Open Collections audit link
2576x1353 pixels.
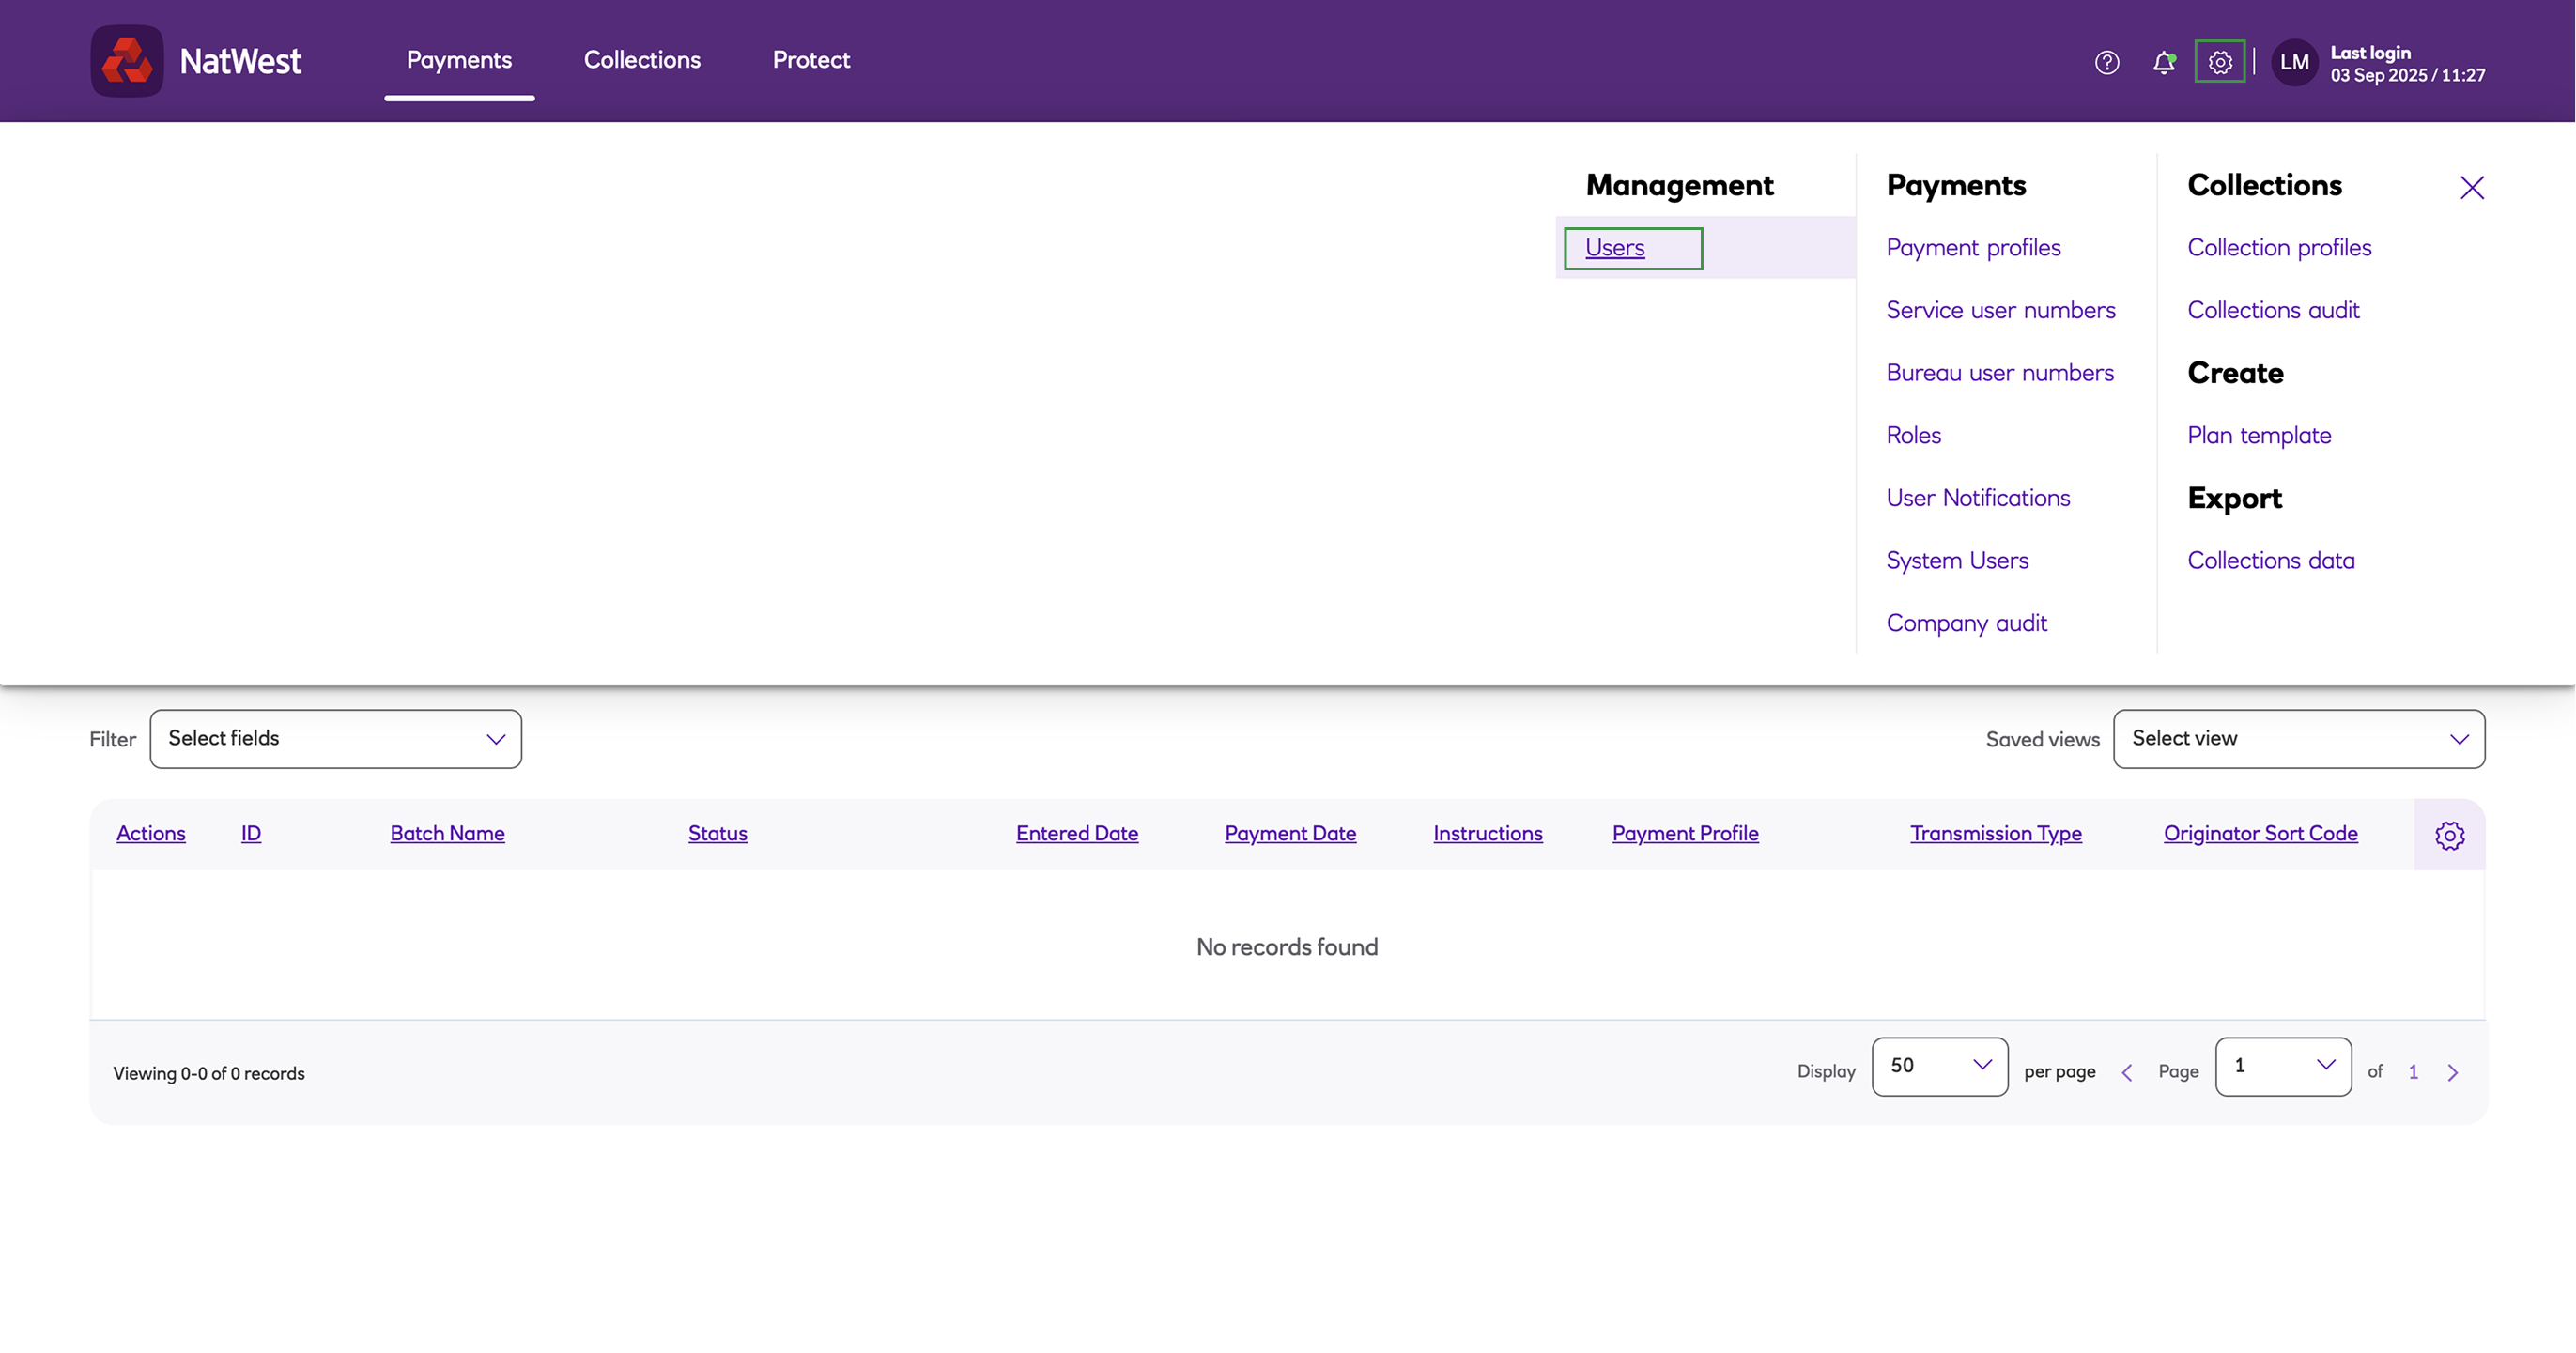coord(2272,310)
